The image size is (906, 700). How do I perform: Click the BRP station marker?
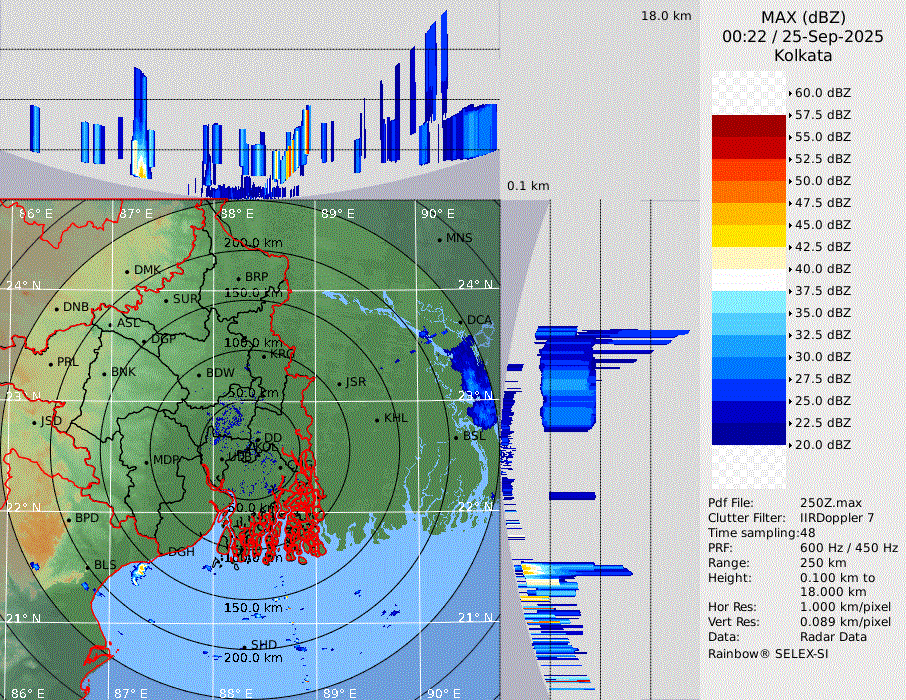[238, 278]
